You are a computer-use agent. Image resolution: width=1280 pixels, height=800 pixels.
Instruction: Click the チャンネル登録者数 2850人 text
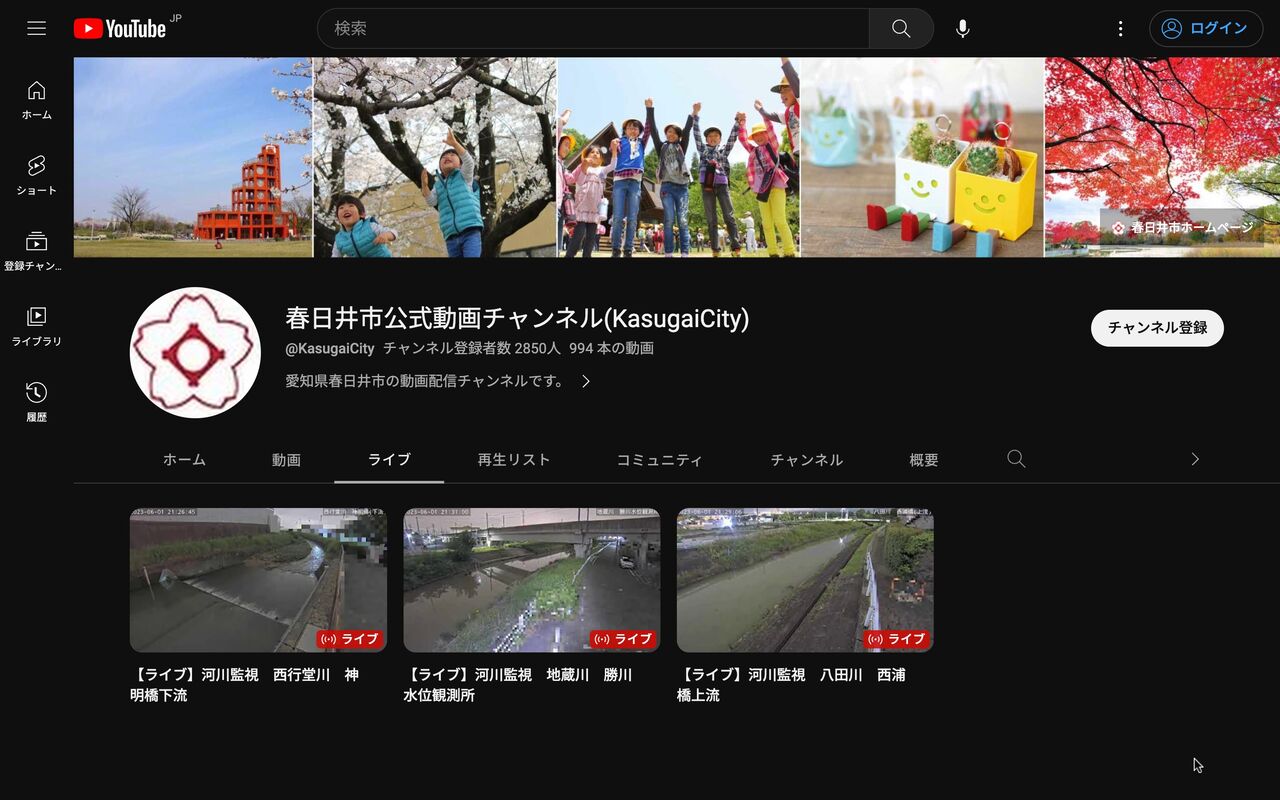(472, 349)
